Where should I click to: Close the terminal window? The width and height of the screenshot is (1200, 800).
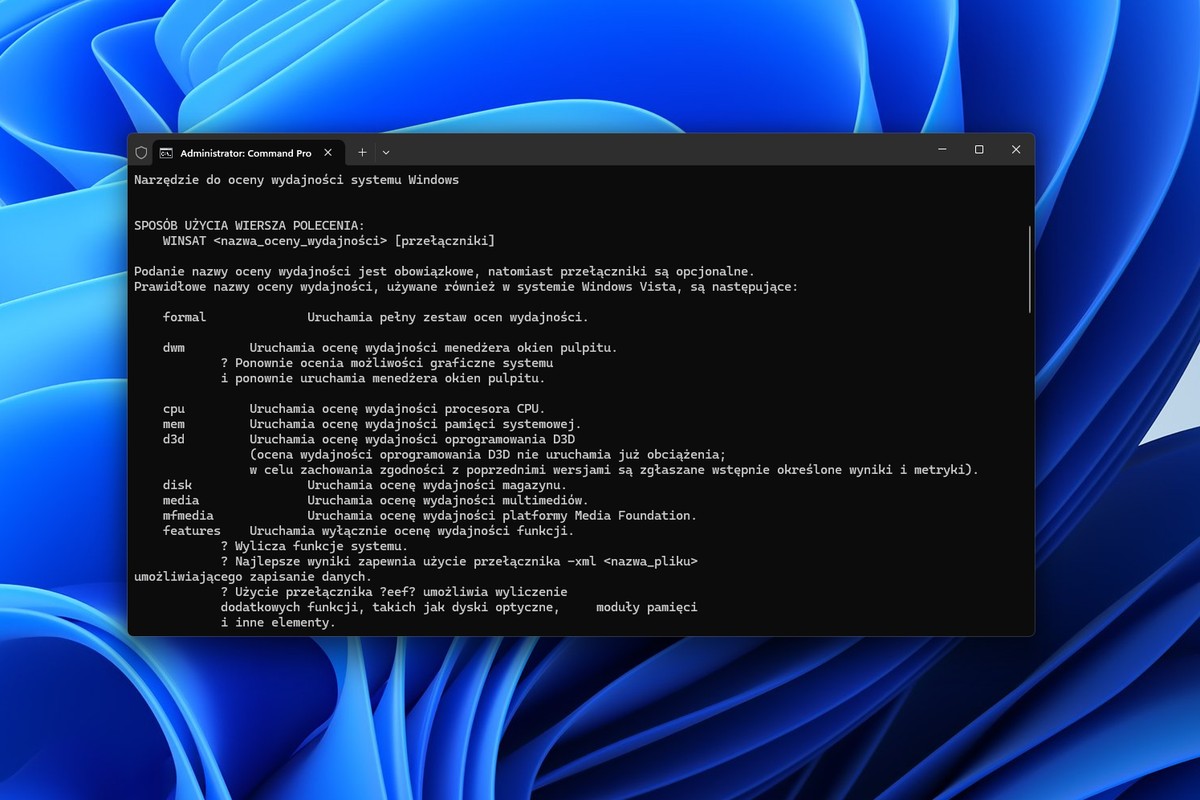[1016, 150]
